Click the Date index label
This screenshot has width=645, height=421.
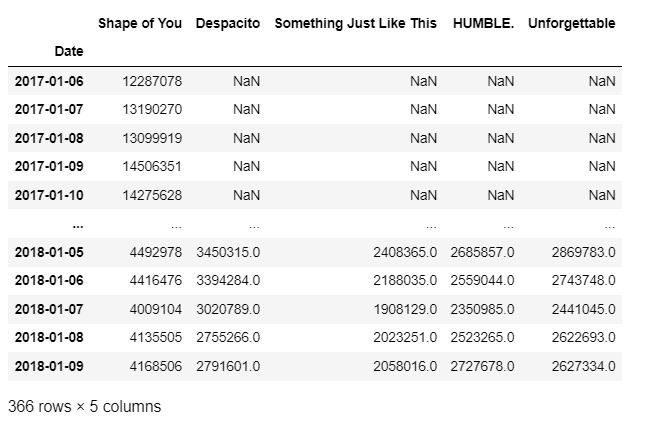tap(69, 51)
